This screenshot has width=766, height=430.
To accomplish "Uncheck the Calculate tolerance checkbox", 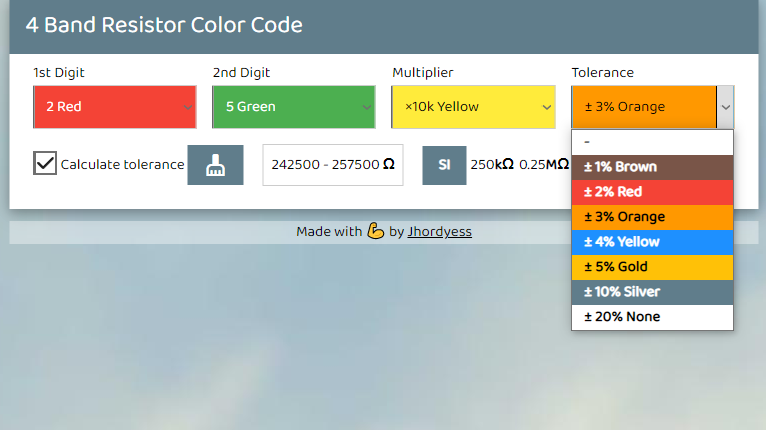I will click(x=45, y=163).
